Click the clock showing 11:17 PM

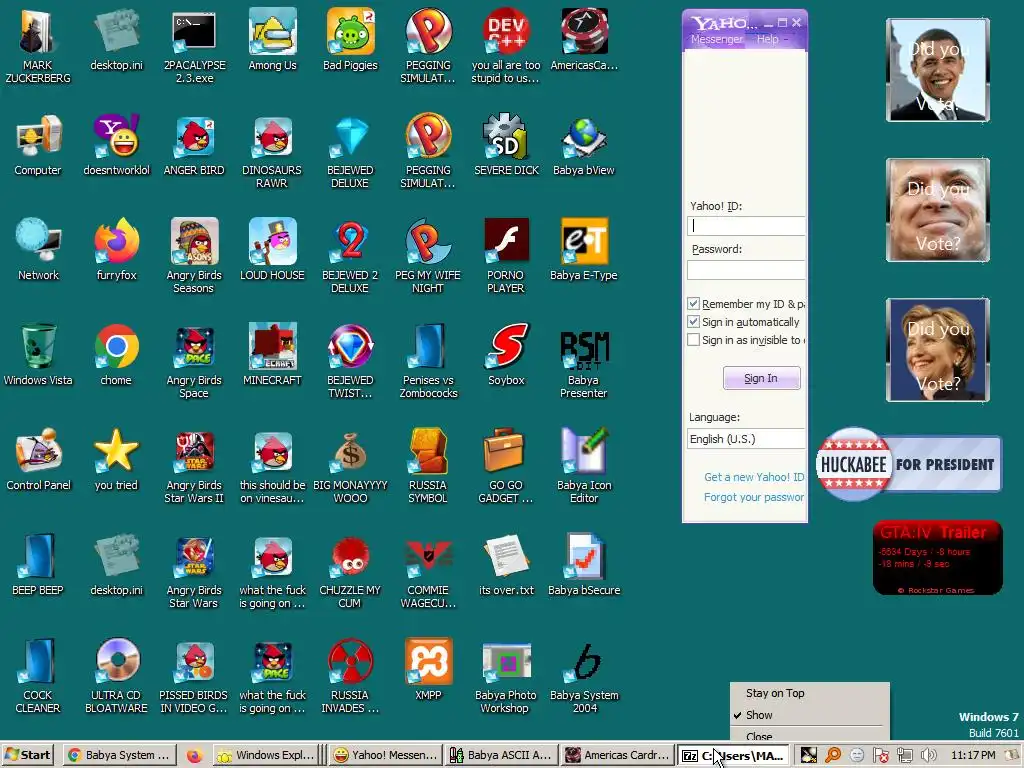(x=973, y=756)
